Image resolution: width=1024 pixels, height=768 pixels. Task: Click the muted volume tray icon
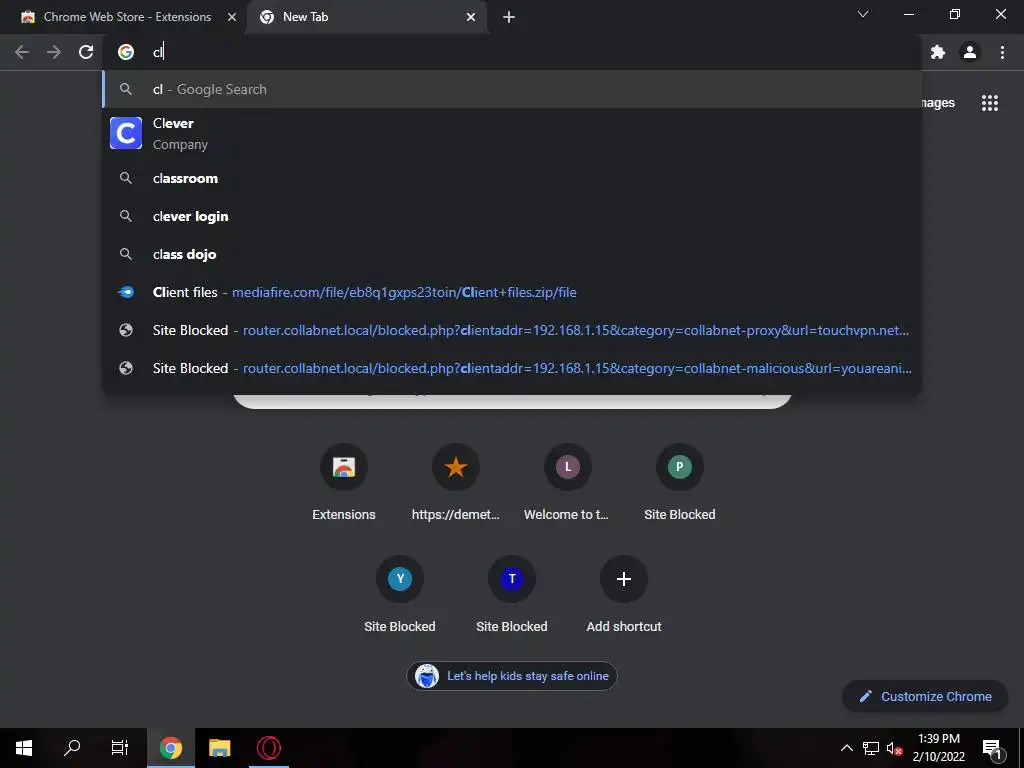894,748
